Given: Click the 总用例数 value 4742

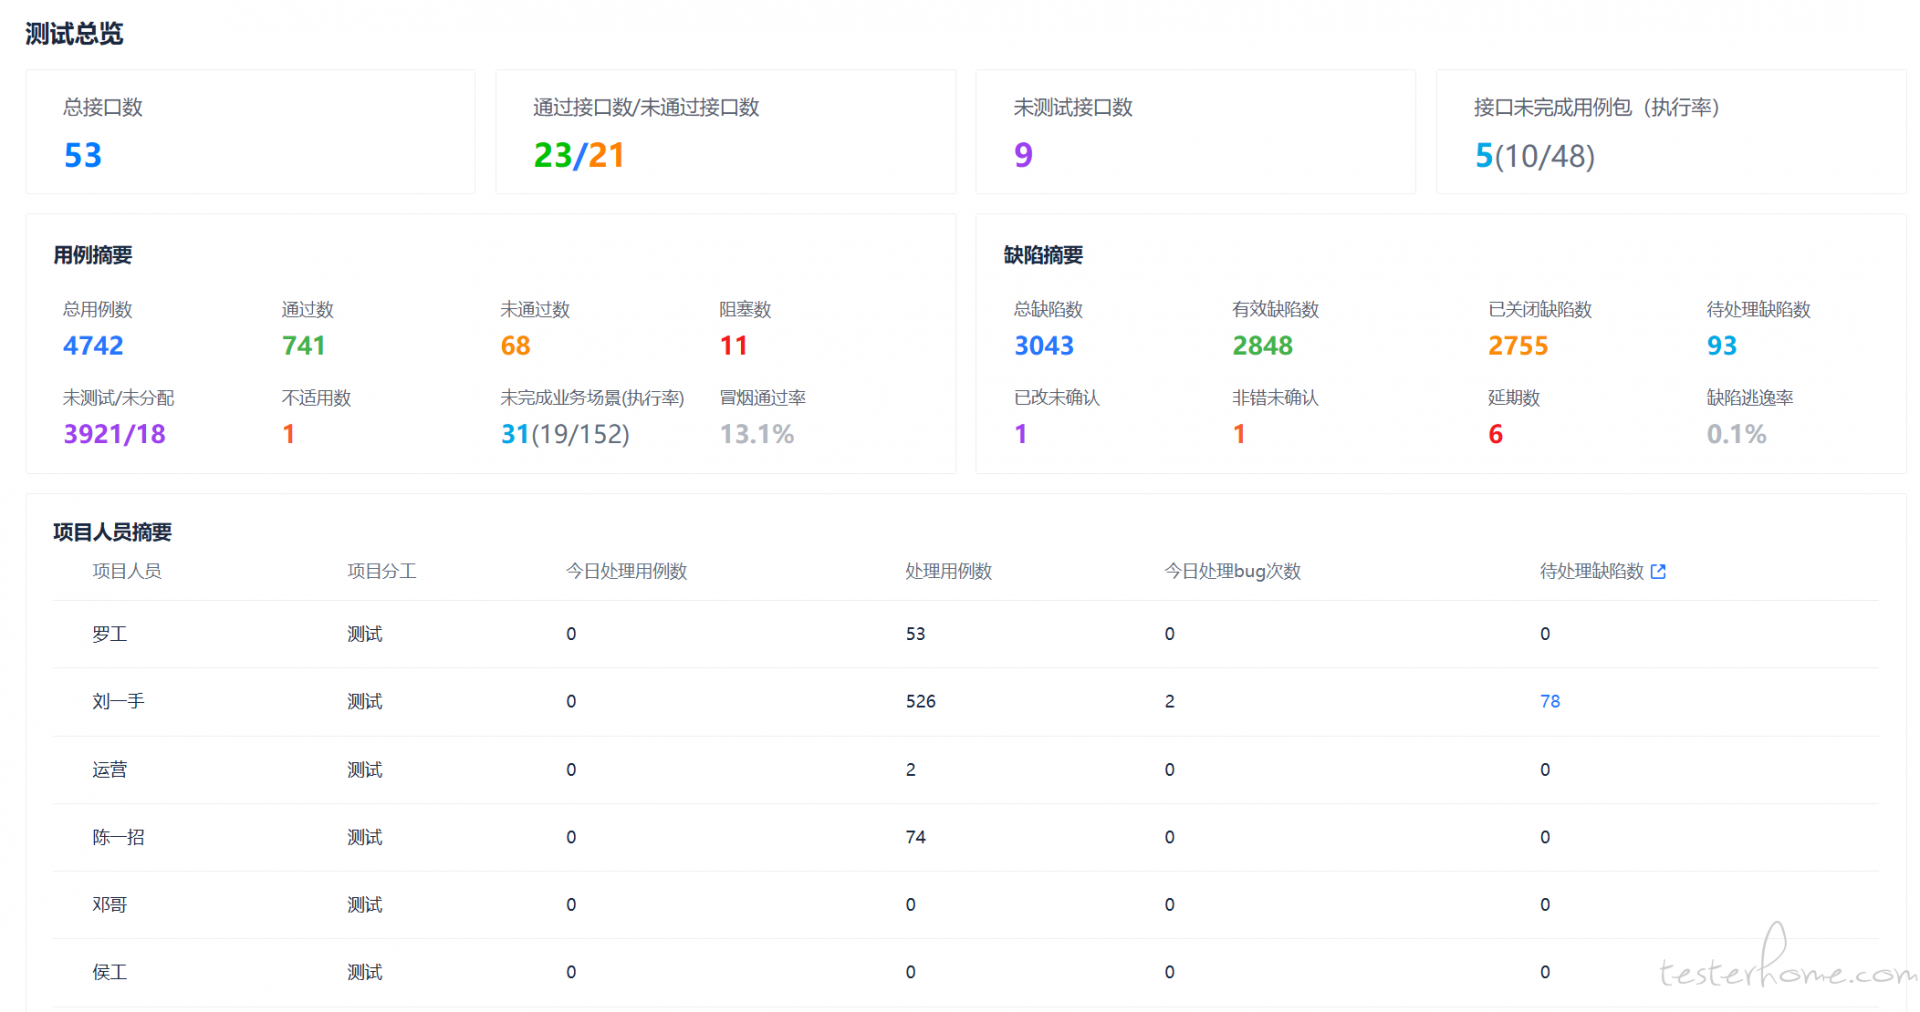Looking at the screenshot, I should [x=93, y=345].
